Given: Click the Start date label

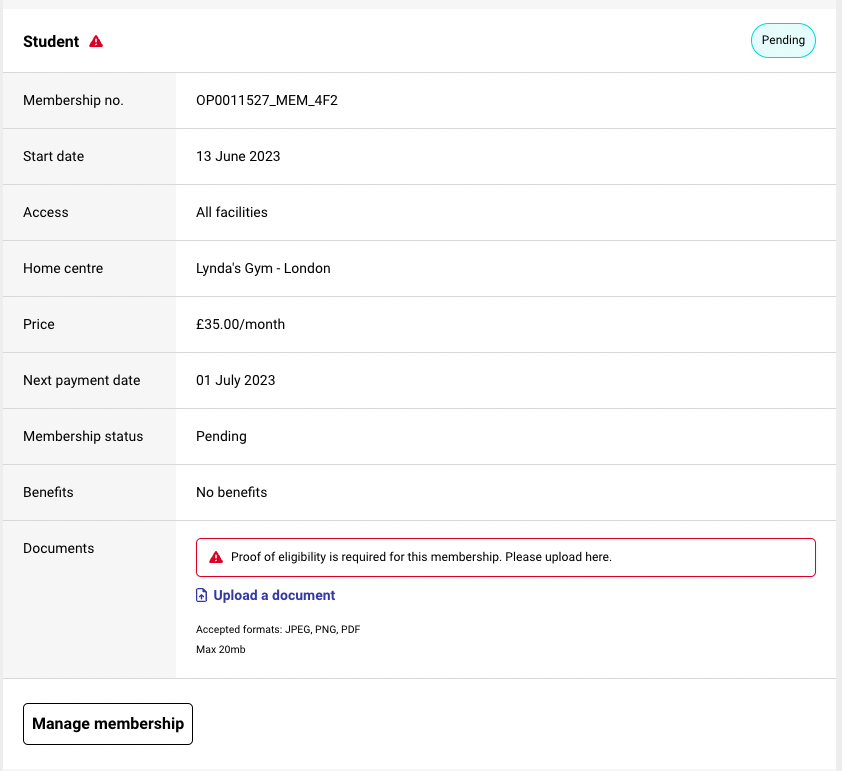Looking at the screenshot, I should click(x=53, y=156).
